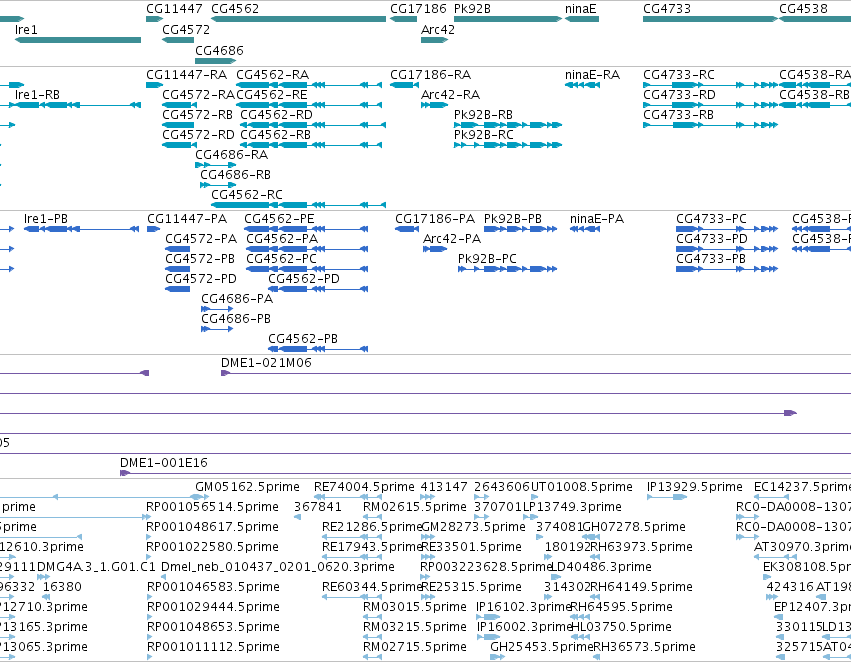Click the teal ninaE gene bar in top track
The width and height of the screenshot is (851, 662).
[582, 19]
